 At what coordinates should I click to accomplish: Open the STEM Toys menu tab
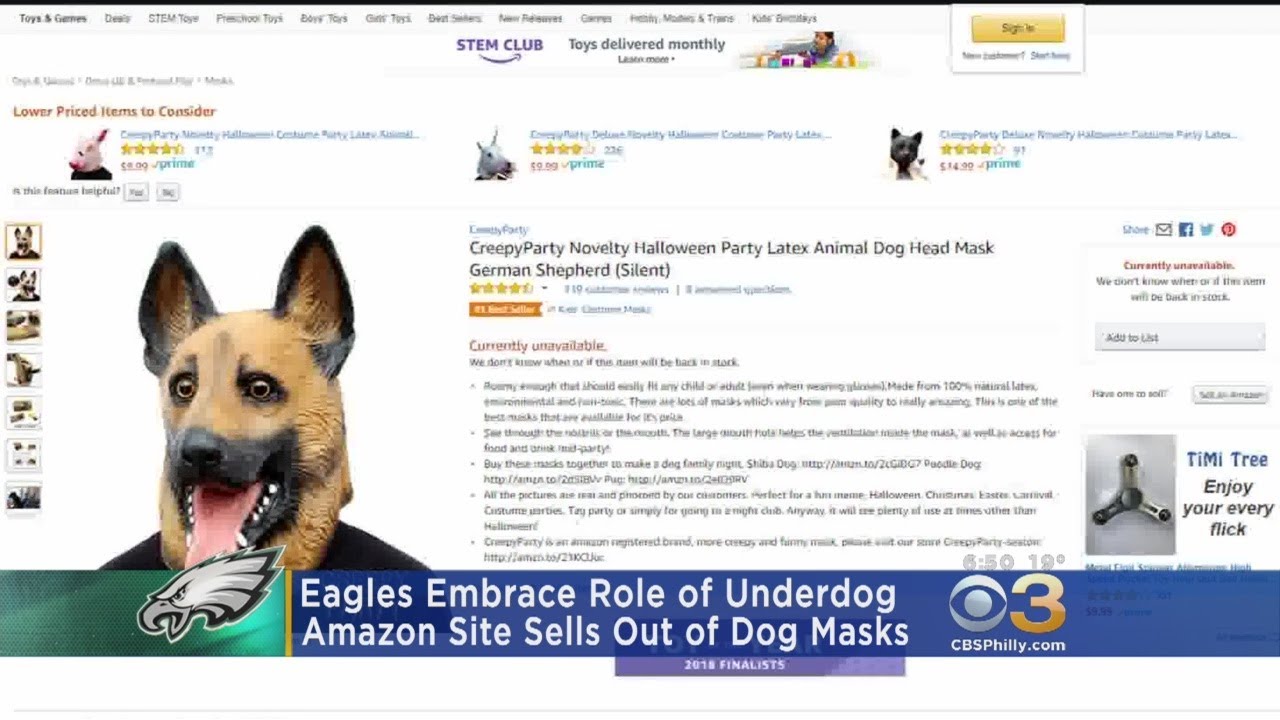coord(173,18)
